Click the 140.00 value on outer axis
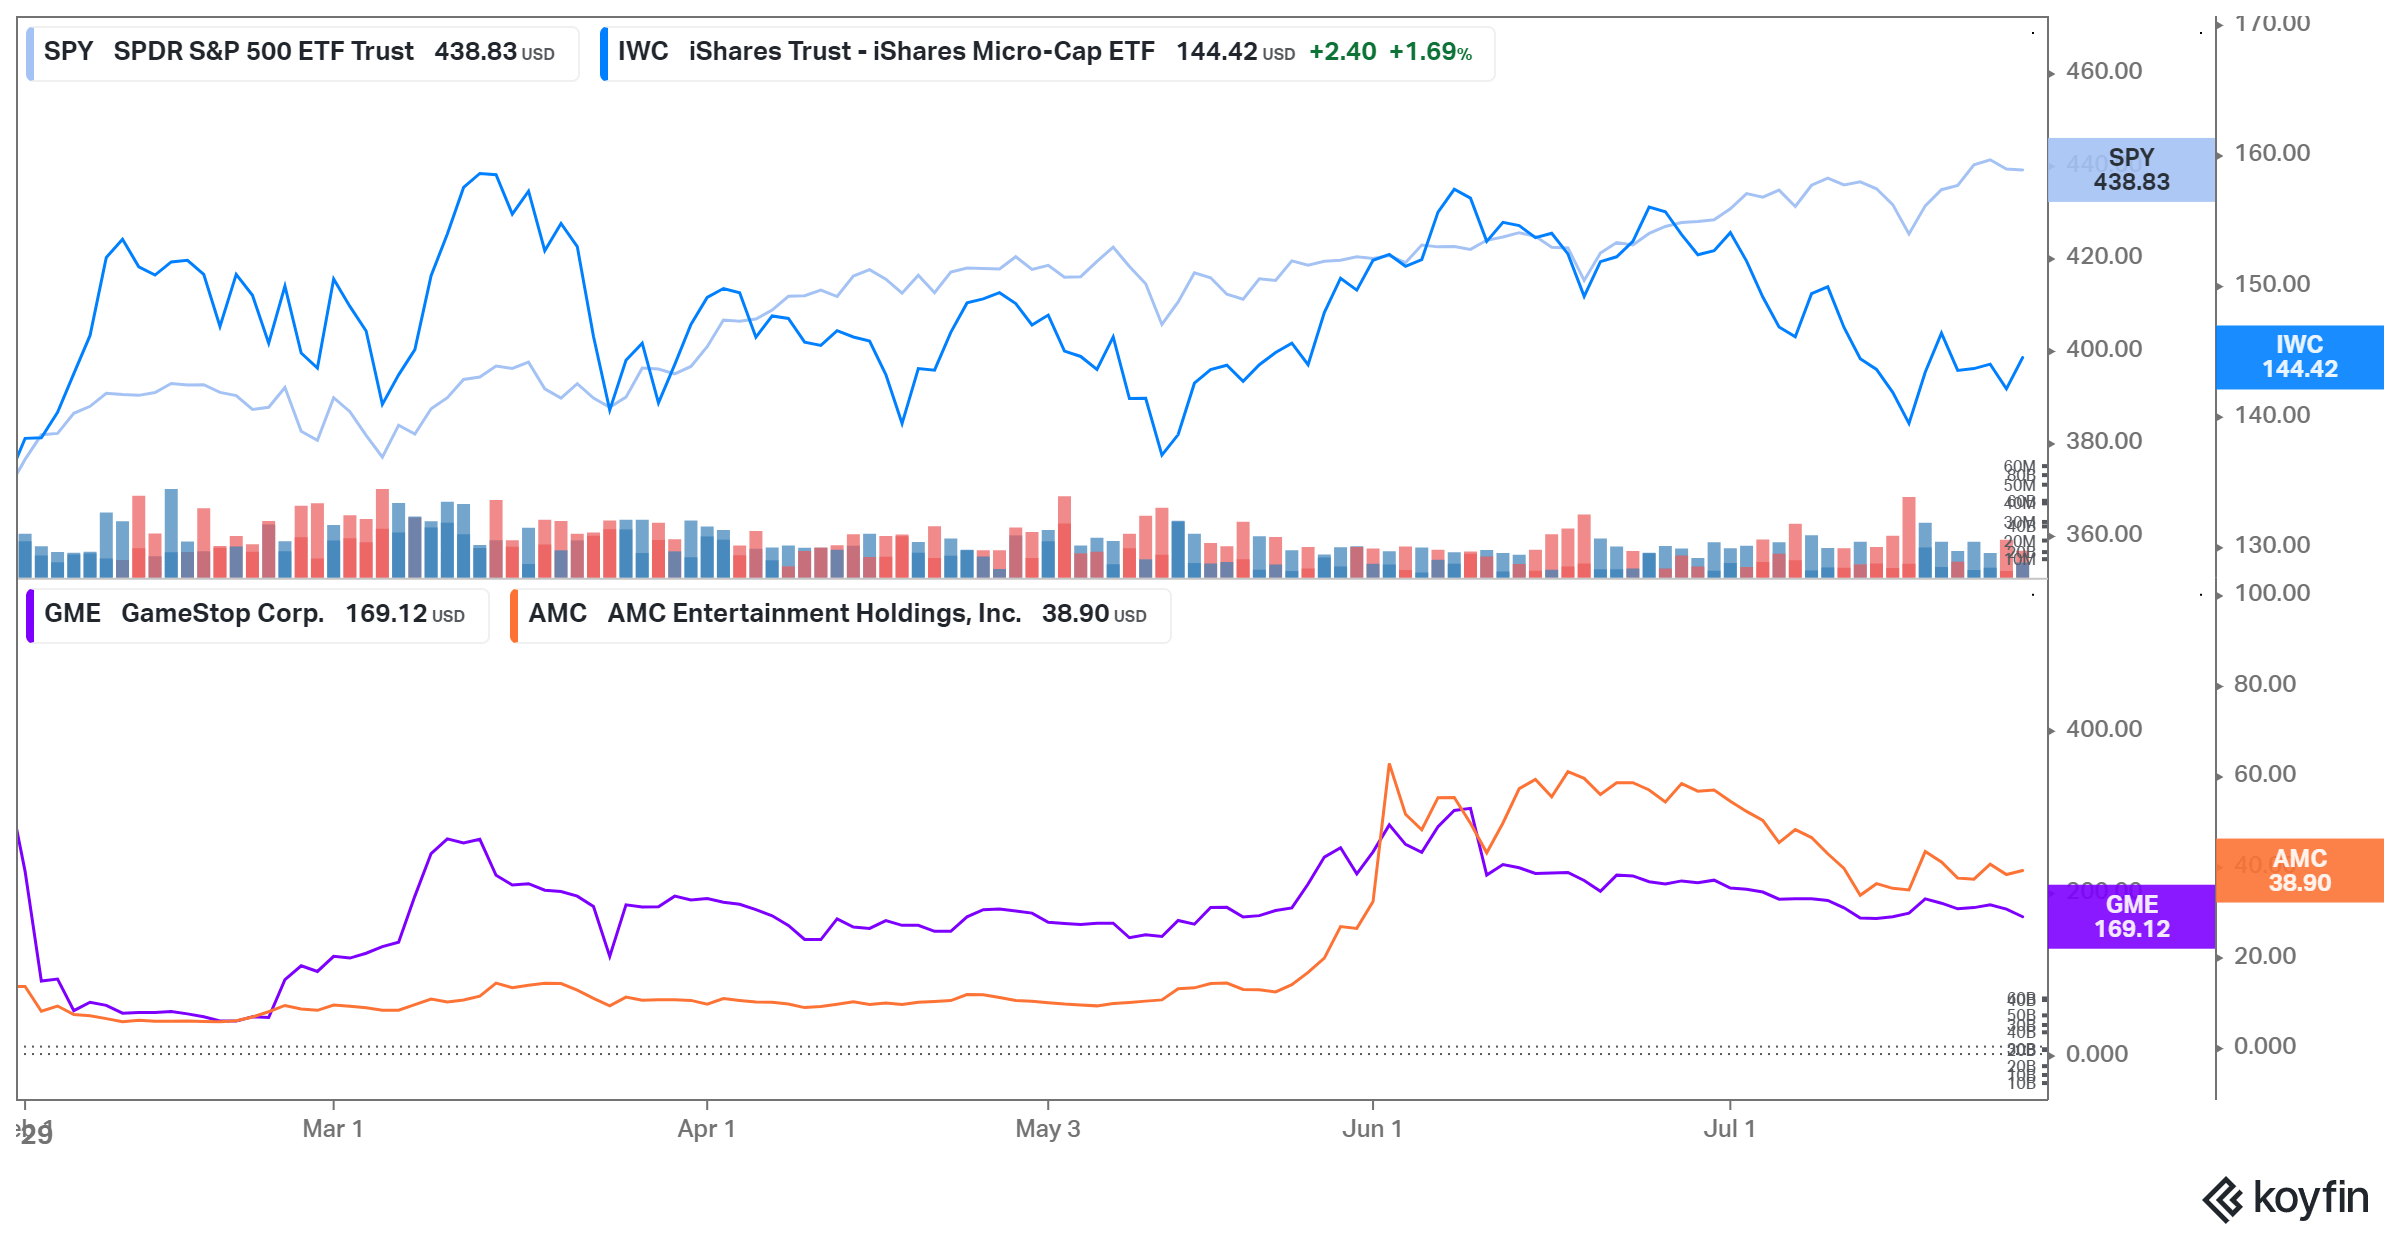Screen dimensions: 2400x1240 tap(2272, 415)
